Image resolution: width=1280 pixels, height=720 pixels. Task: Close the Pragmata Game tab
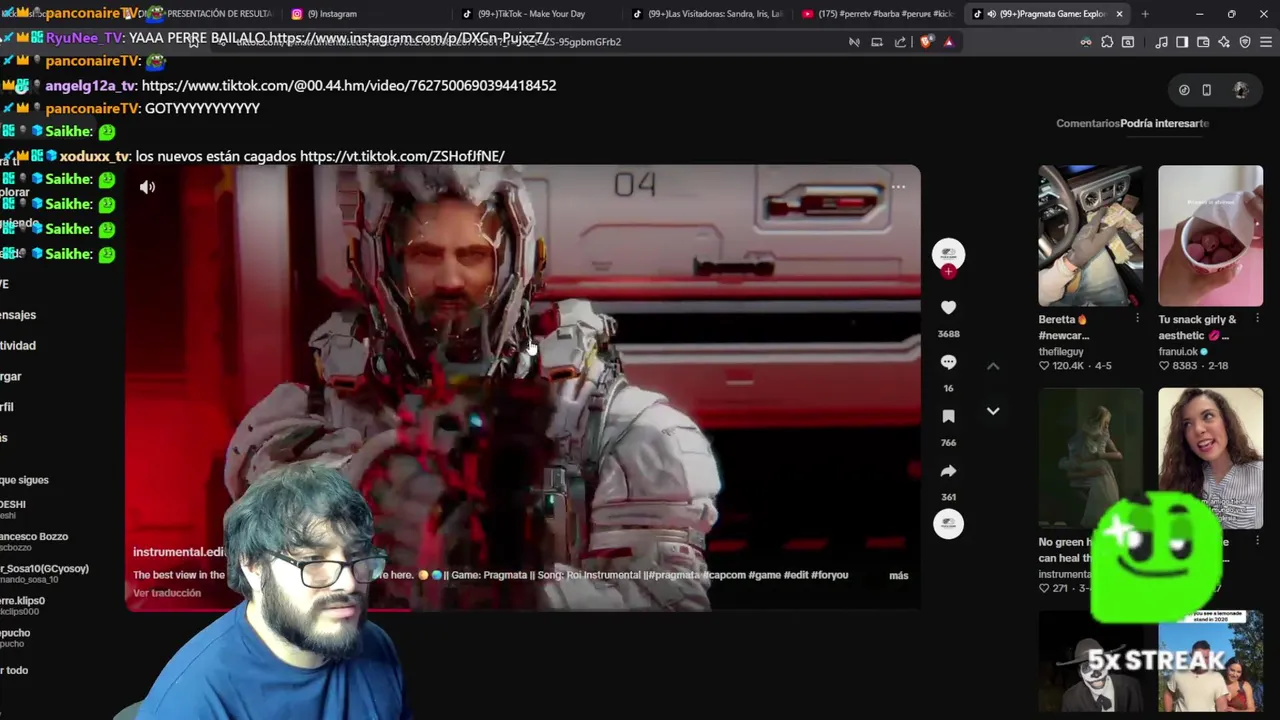pos(1119,14)
